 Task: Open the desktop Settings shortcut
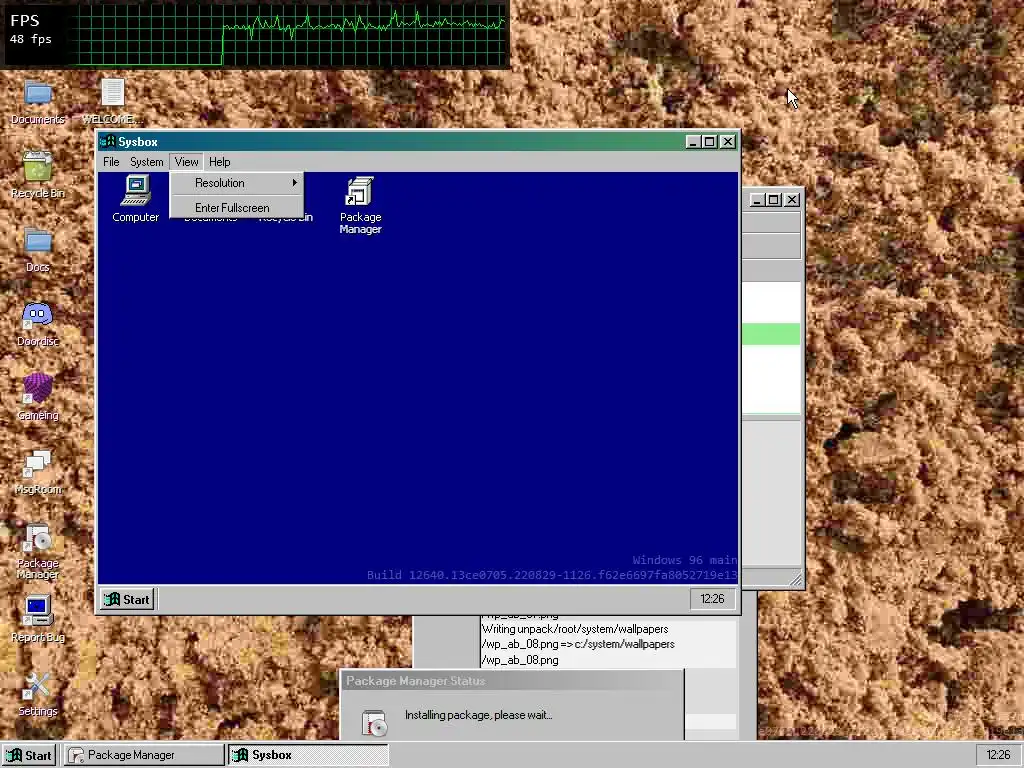click(38, 694)
